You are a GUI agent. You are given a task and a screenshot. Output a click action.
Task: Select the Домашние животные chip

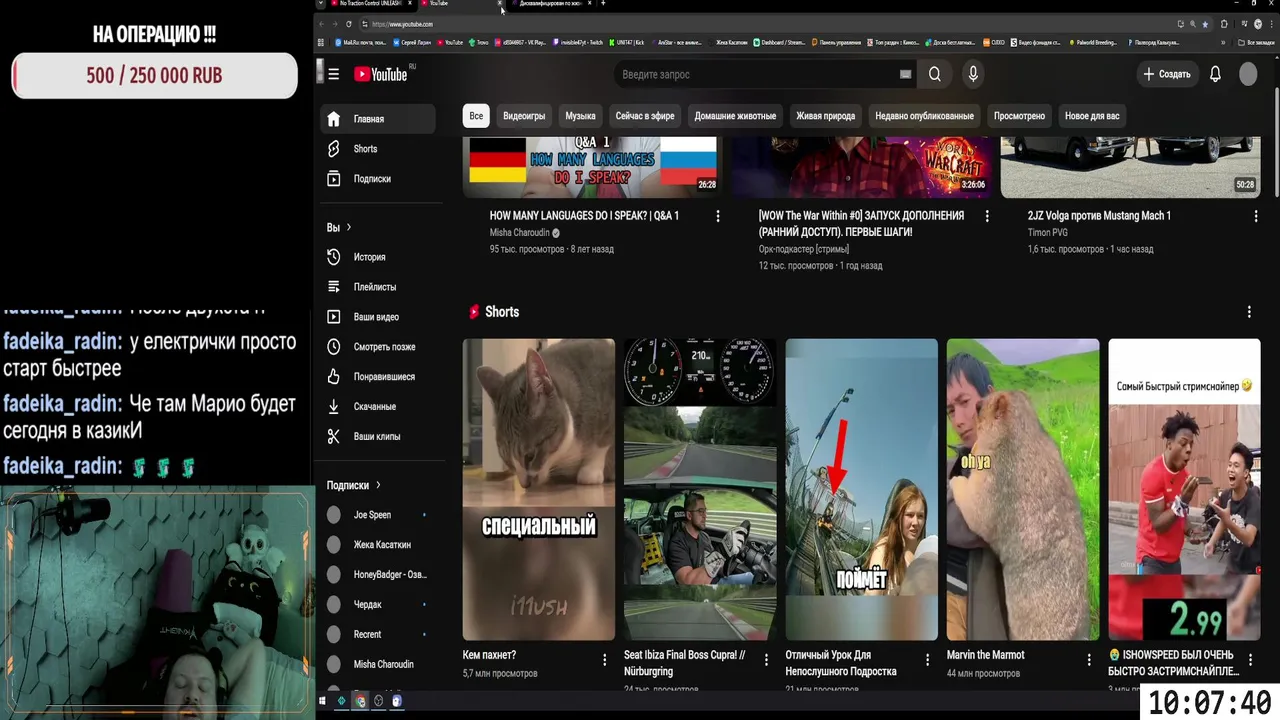(735, 116)
